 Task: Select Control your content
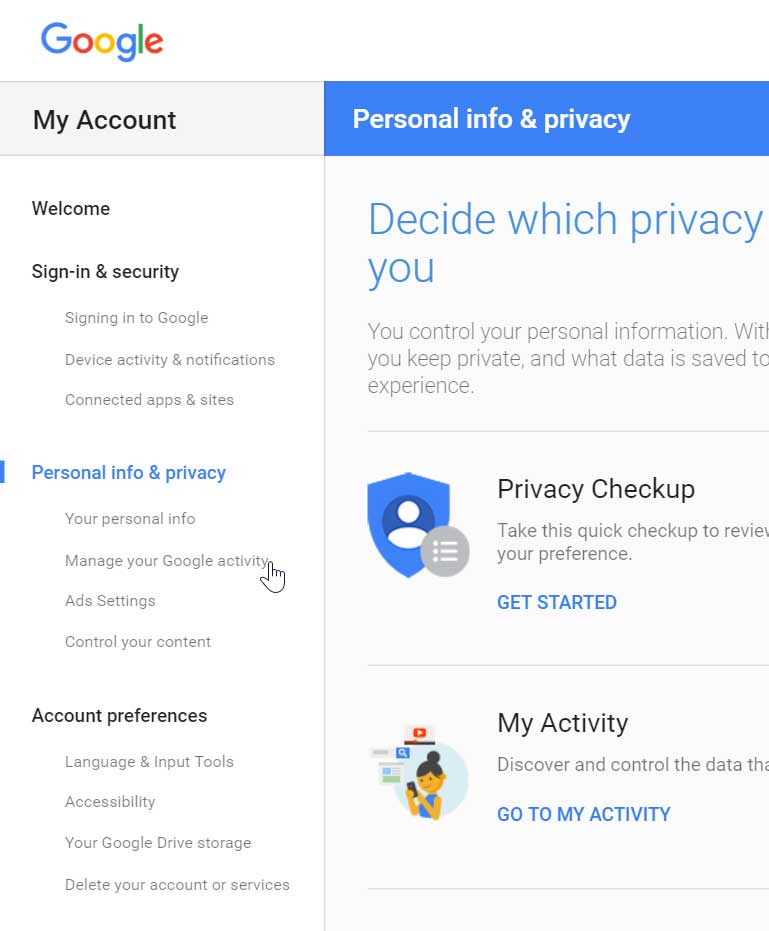137,641
